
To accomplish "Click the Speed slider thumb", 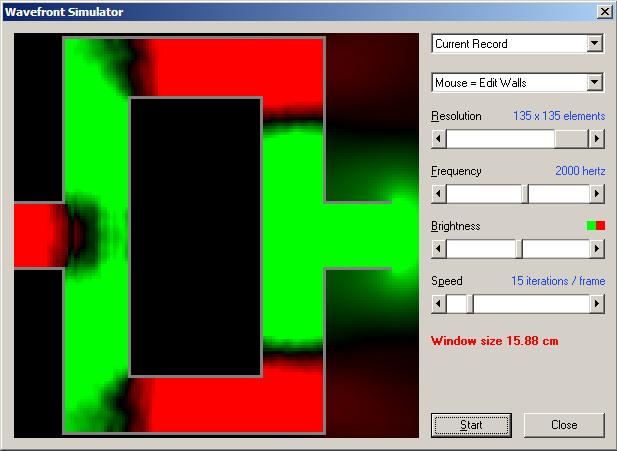I will click(x=470, y=304).
